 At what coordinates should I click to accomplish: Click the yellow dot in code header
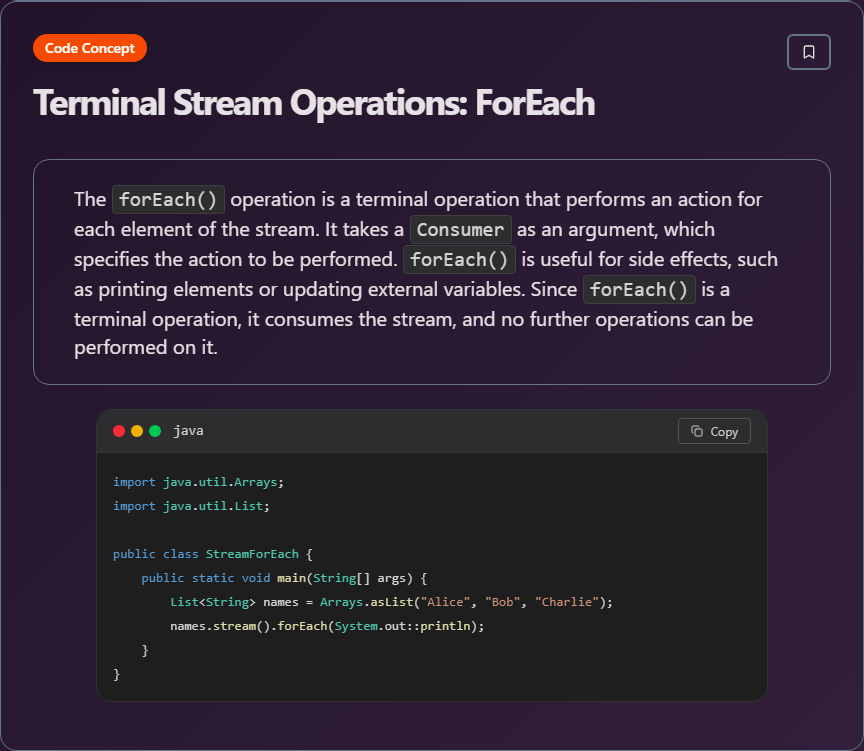click(137, 431)
